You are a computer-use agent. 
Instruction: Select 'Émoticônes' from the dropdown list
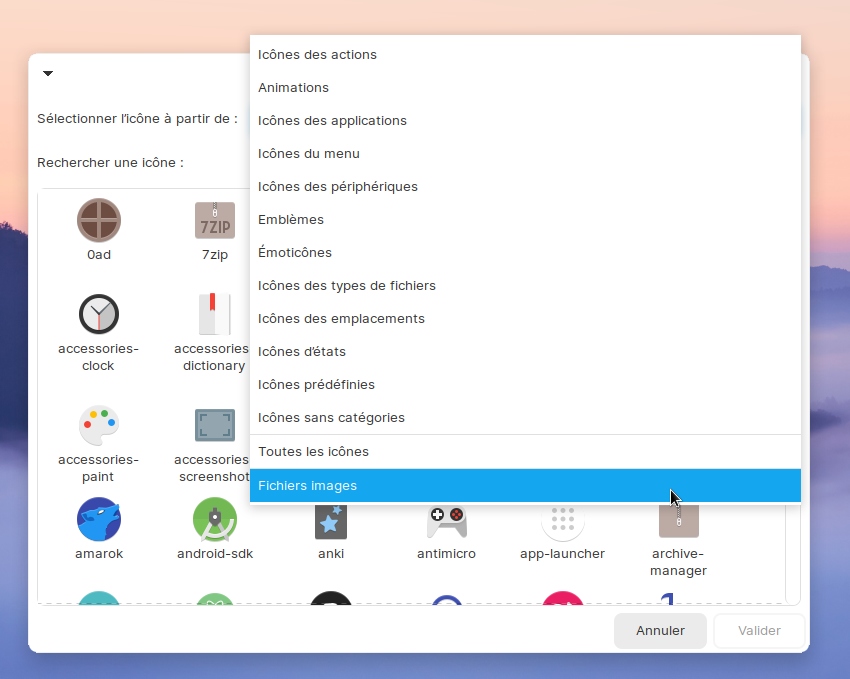(x=295, y=253)
